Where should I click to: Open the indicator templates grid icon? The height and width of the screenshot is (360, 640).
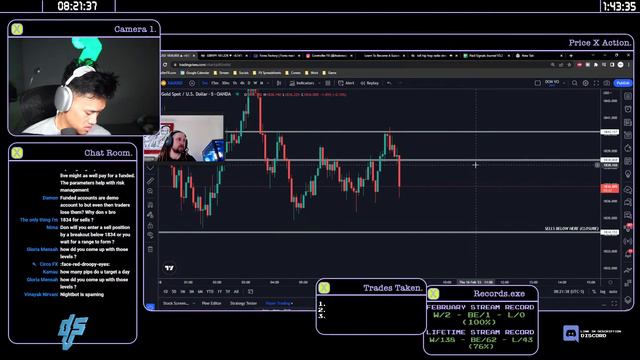coord(328,83)
